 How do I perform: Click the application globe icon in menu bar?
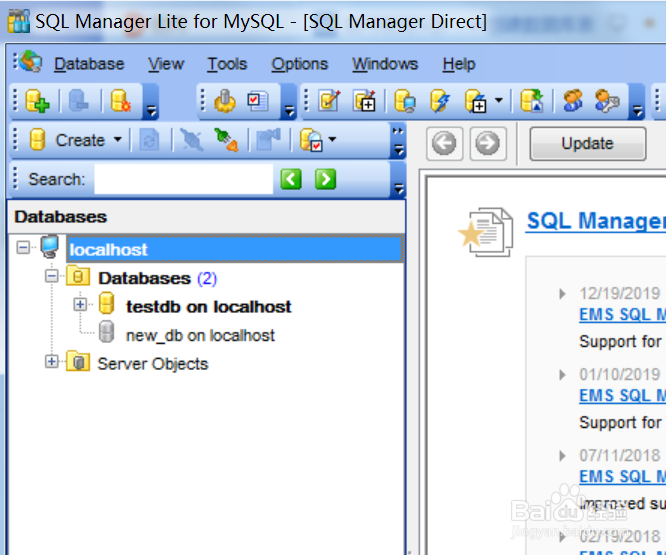31,62
